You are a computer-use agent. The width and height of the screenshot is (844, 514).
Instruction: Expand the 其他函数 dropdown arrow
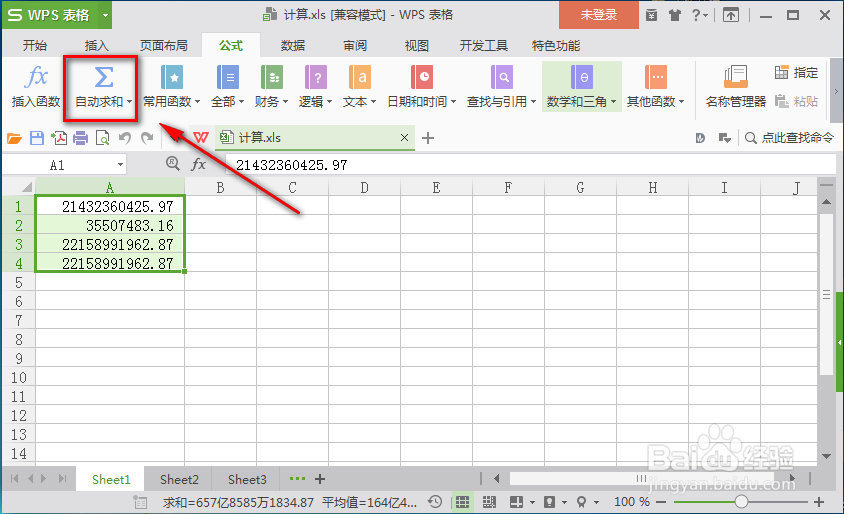(681, 102)
